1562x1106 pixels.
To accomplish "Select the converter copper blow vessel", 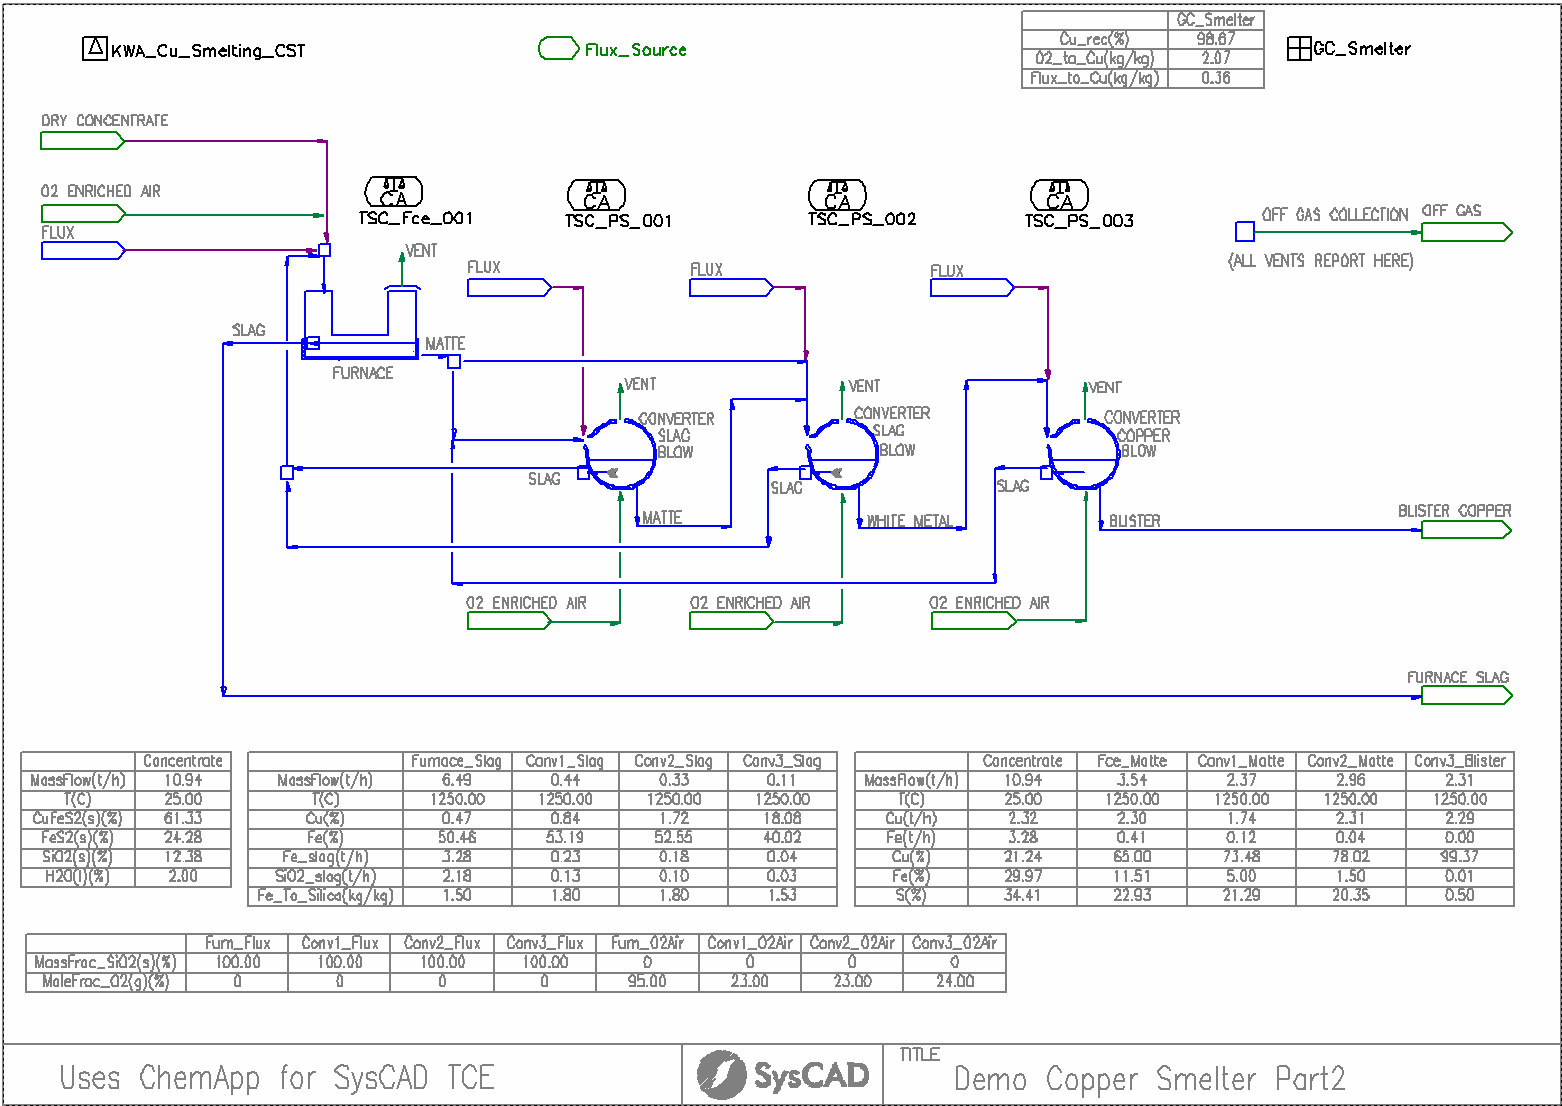I will click(1084, 453).
